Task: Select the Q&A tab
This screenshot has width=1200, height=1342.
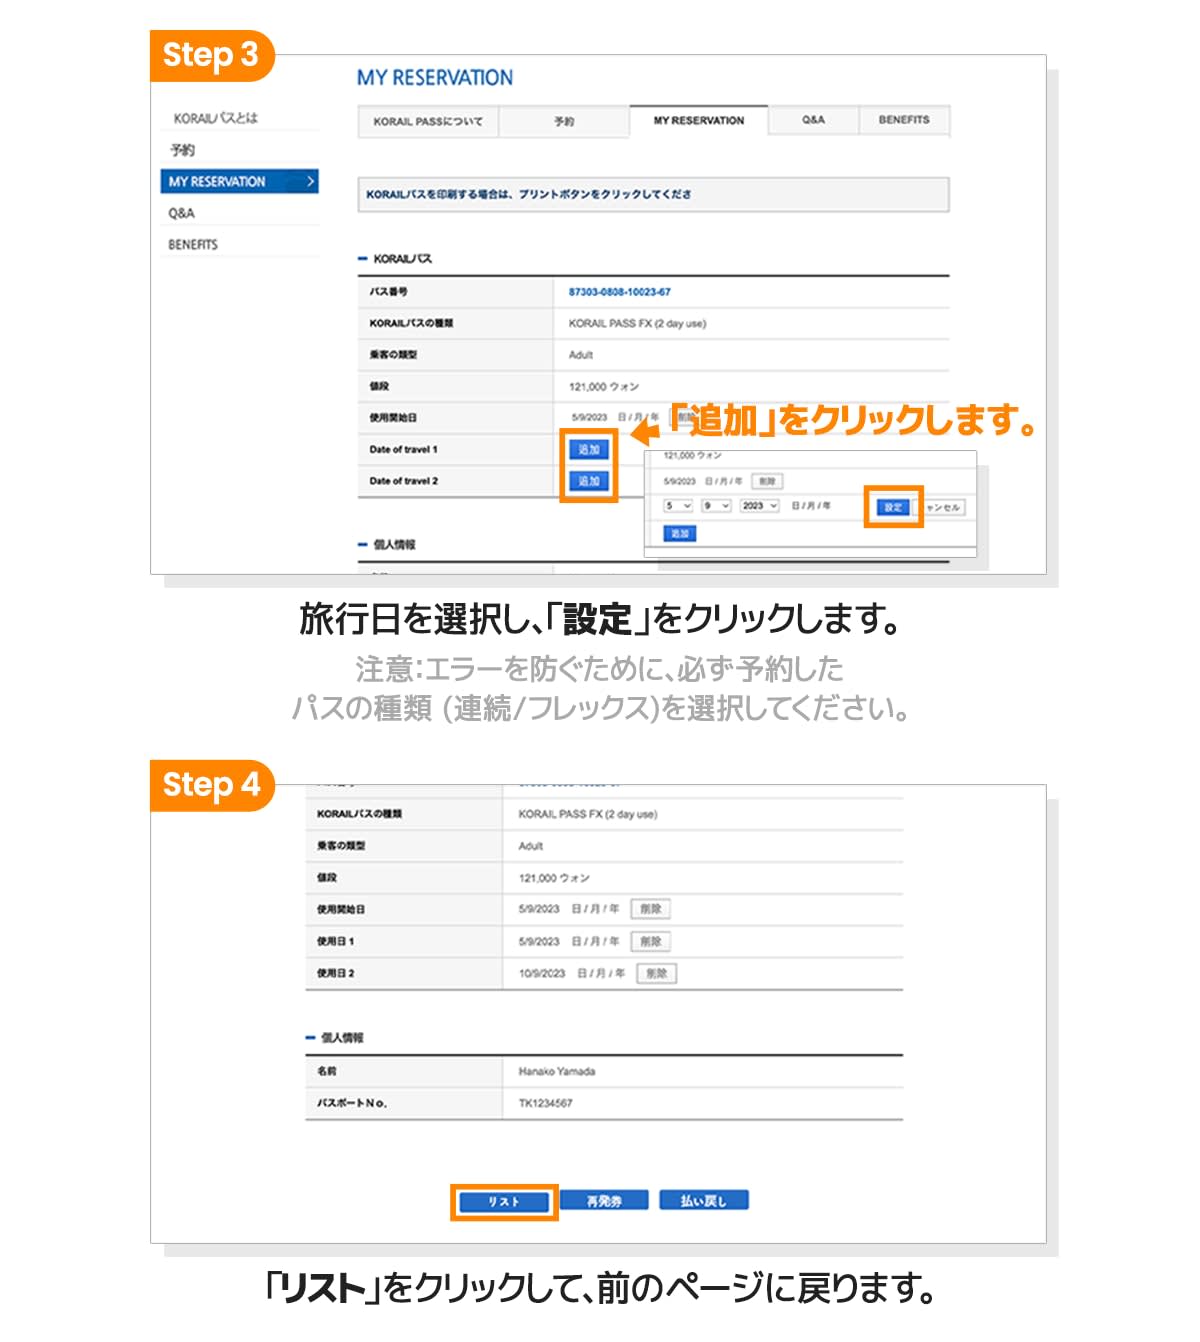Action: (813, 120)
